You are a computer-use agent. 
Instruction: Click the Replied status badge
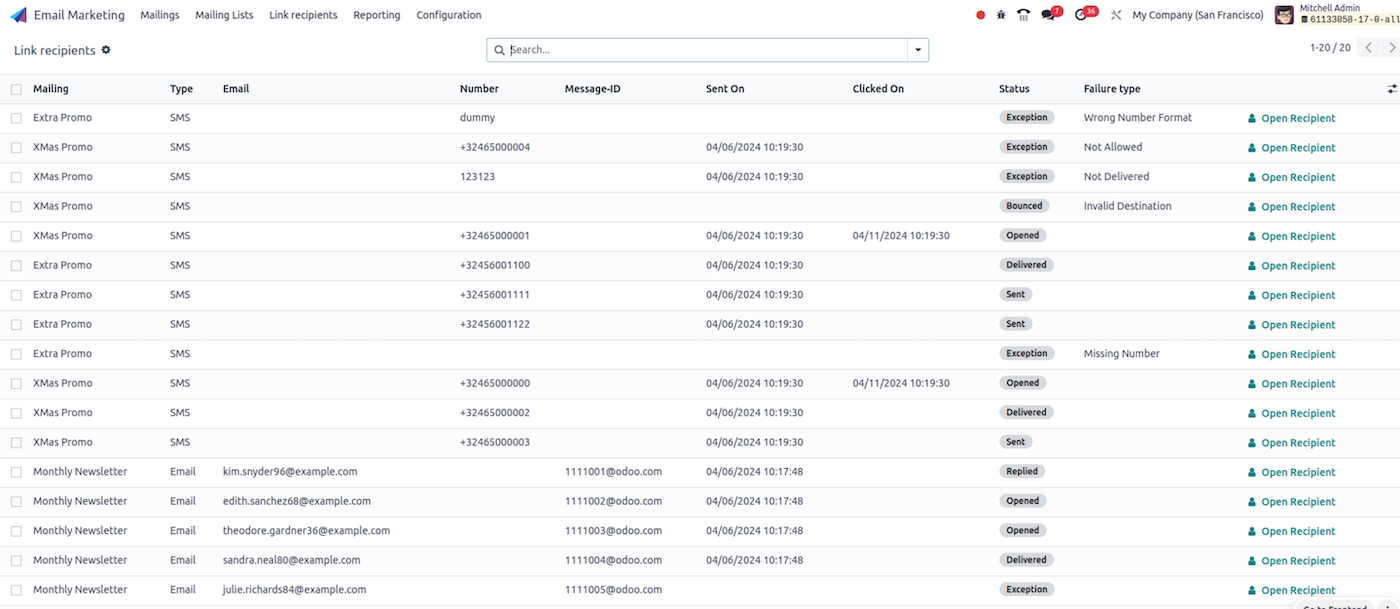(x=1022, y=471)
